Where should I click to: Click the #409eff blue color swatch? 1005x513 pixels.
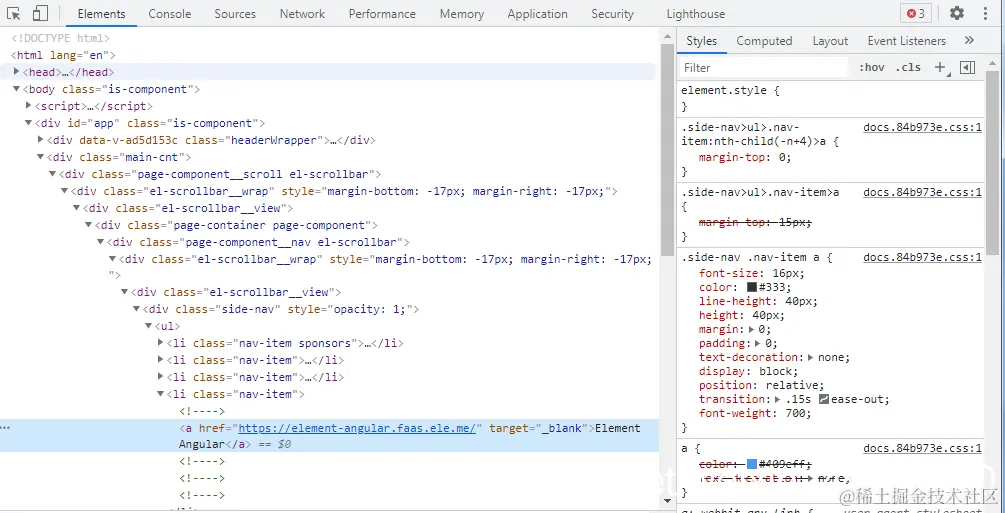click(752, 464)
